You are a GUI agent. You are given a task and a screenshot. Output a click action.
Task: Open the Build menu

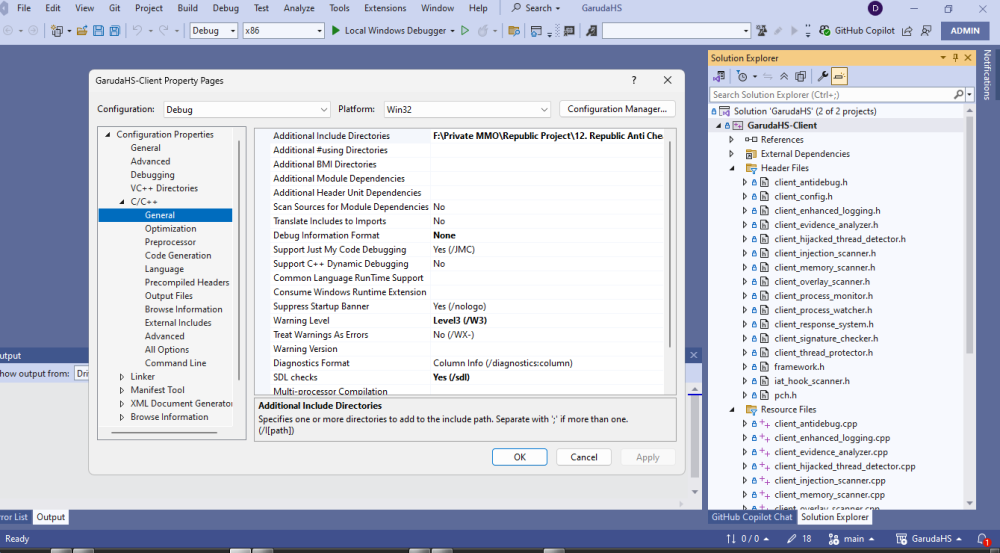(188, 8)
